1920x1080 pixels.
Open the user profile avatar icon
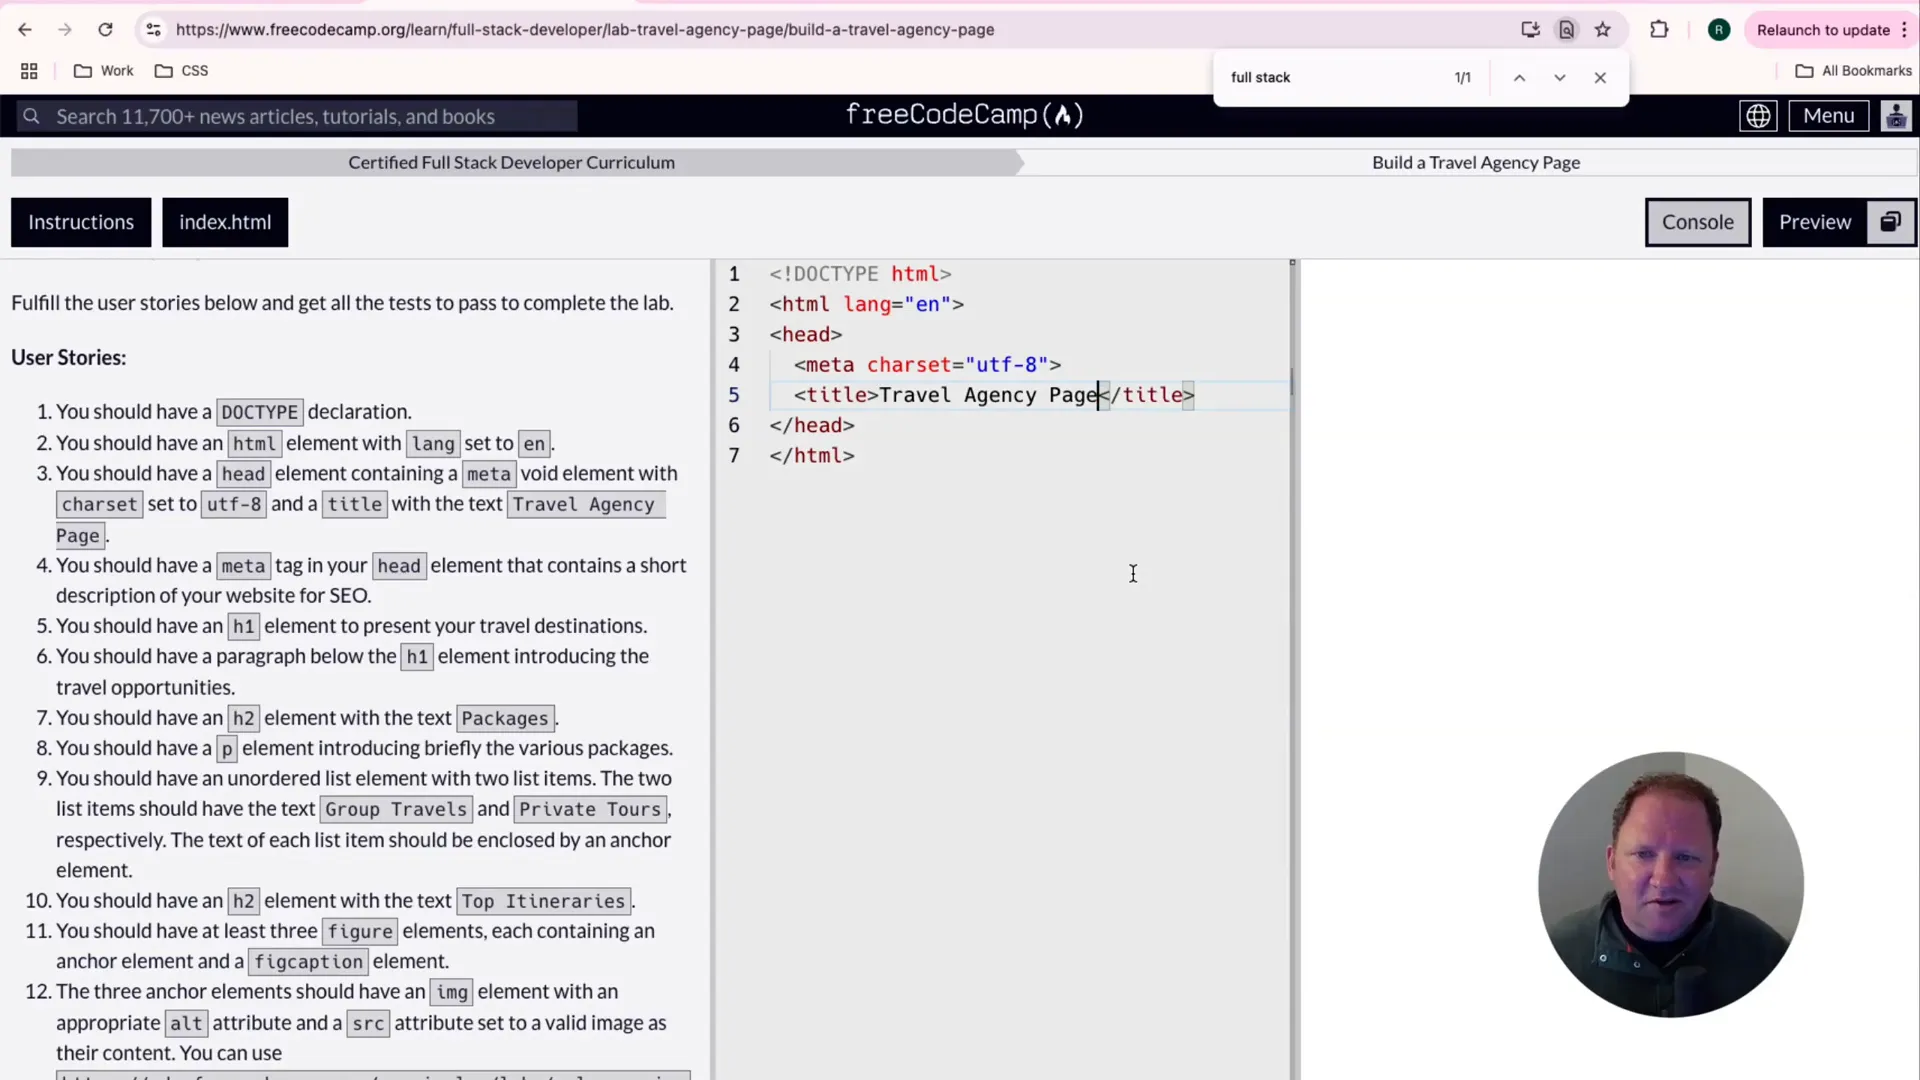point(1896,116)
